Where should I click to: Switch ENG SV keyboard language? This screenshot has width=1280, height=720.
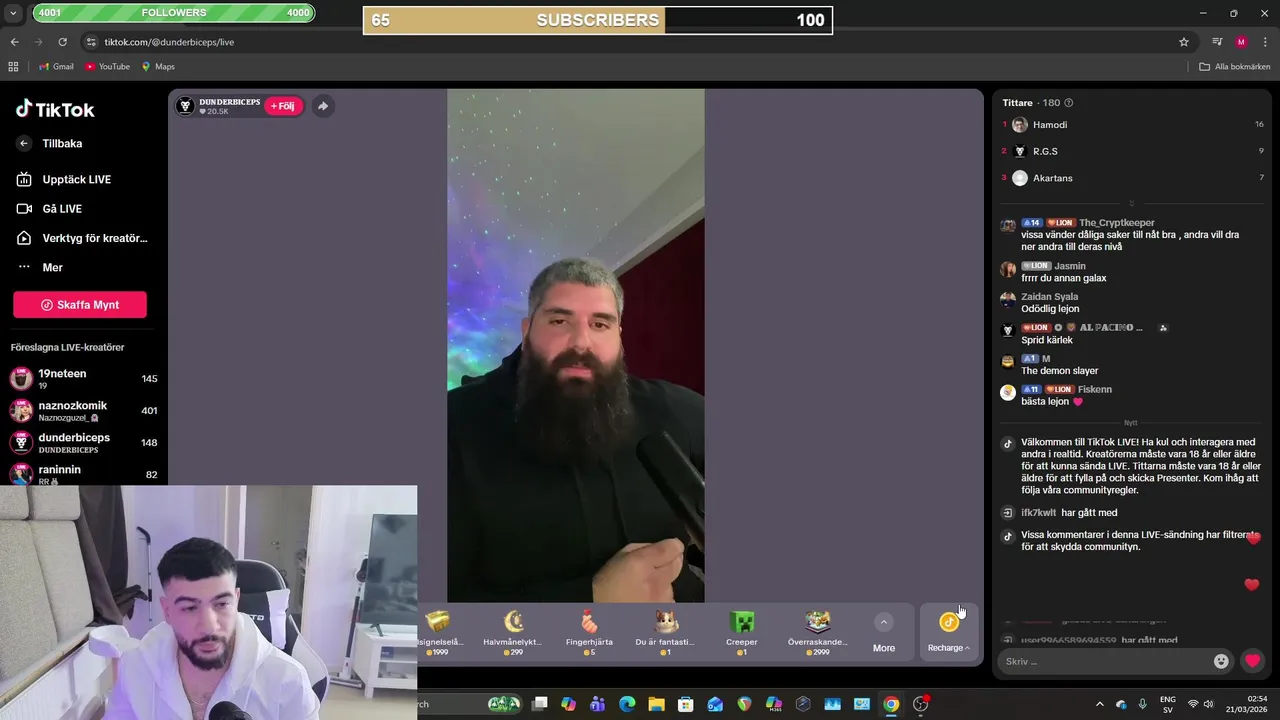(x=1167, y=704)
